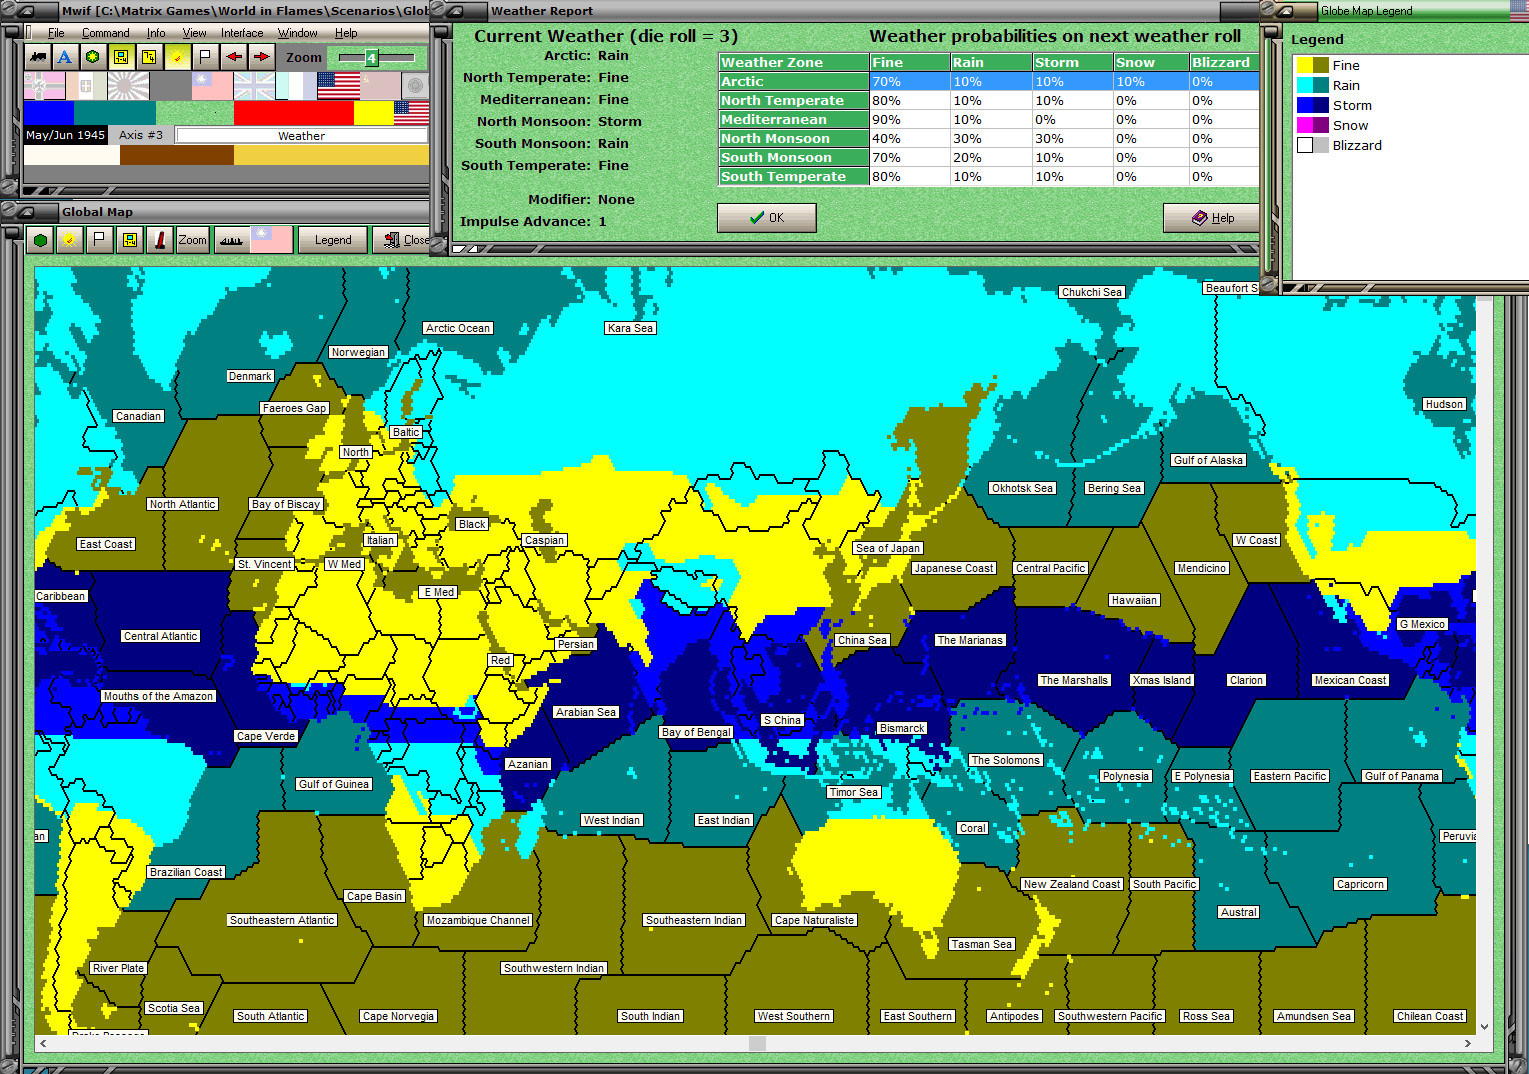Click the Chinese flag in Global Map toolbar

(x=271, y=240)
